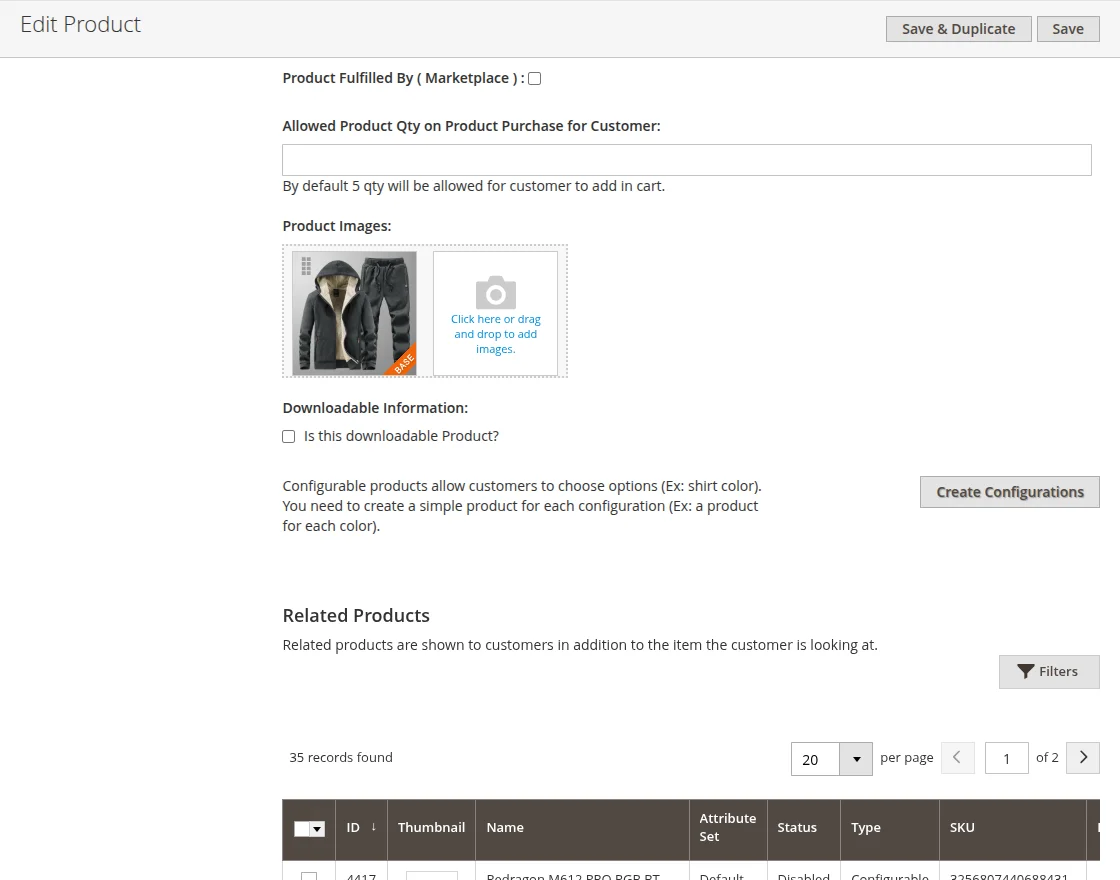Viewport: 1120px width, 880px height.
Task: Check 'Is this downloadable Product?'
Action: [x=288, y=436]
